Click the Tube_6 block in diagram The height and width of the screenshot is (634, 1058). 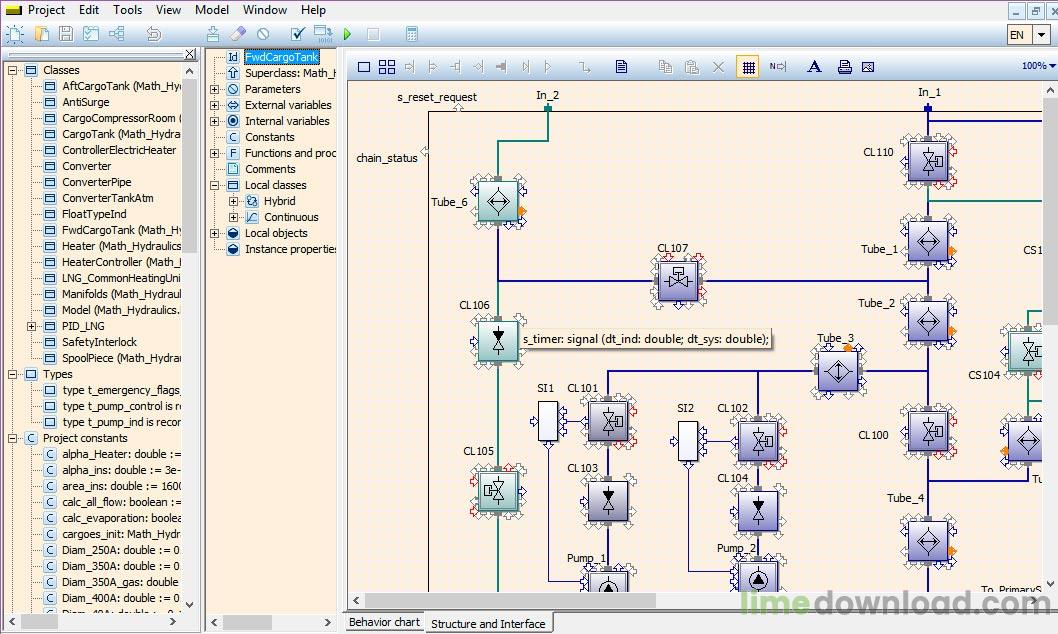498,202
